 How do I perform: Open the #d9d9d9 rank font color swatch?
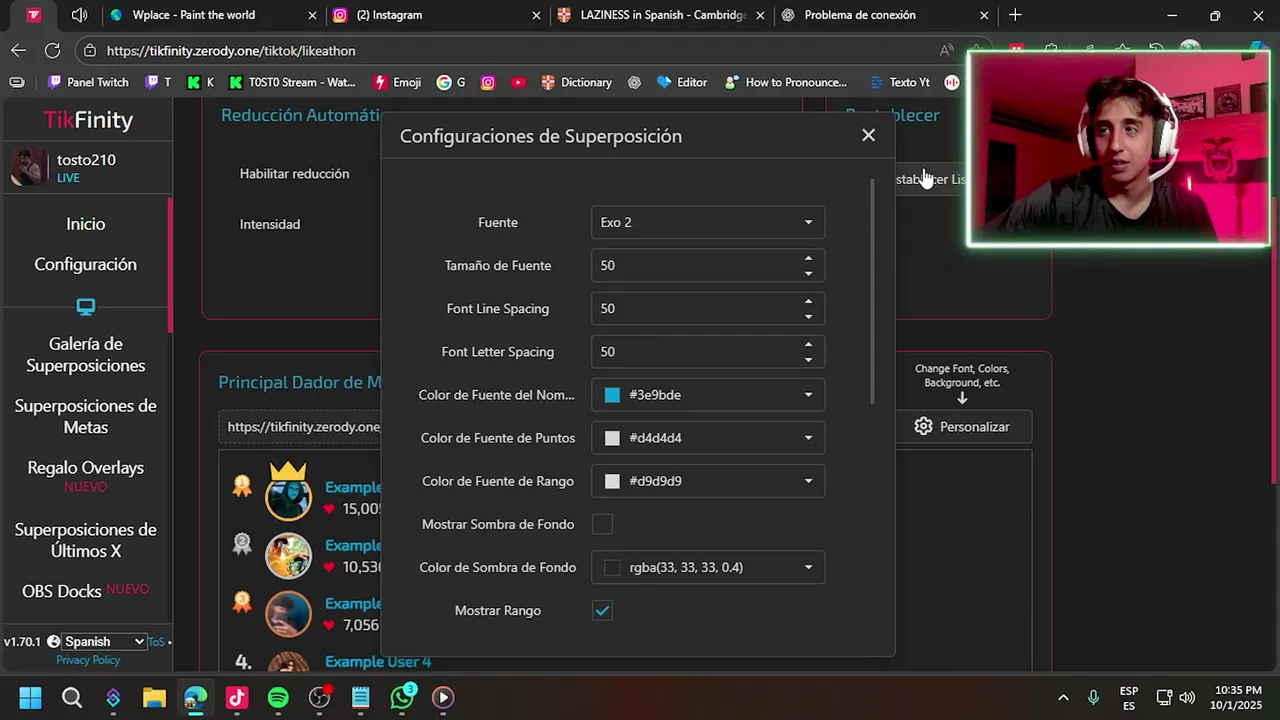tap(612, 481)
